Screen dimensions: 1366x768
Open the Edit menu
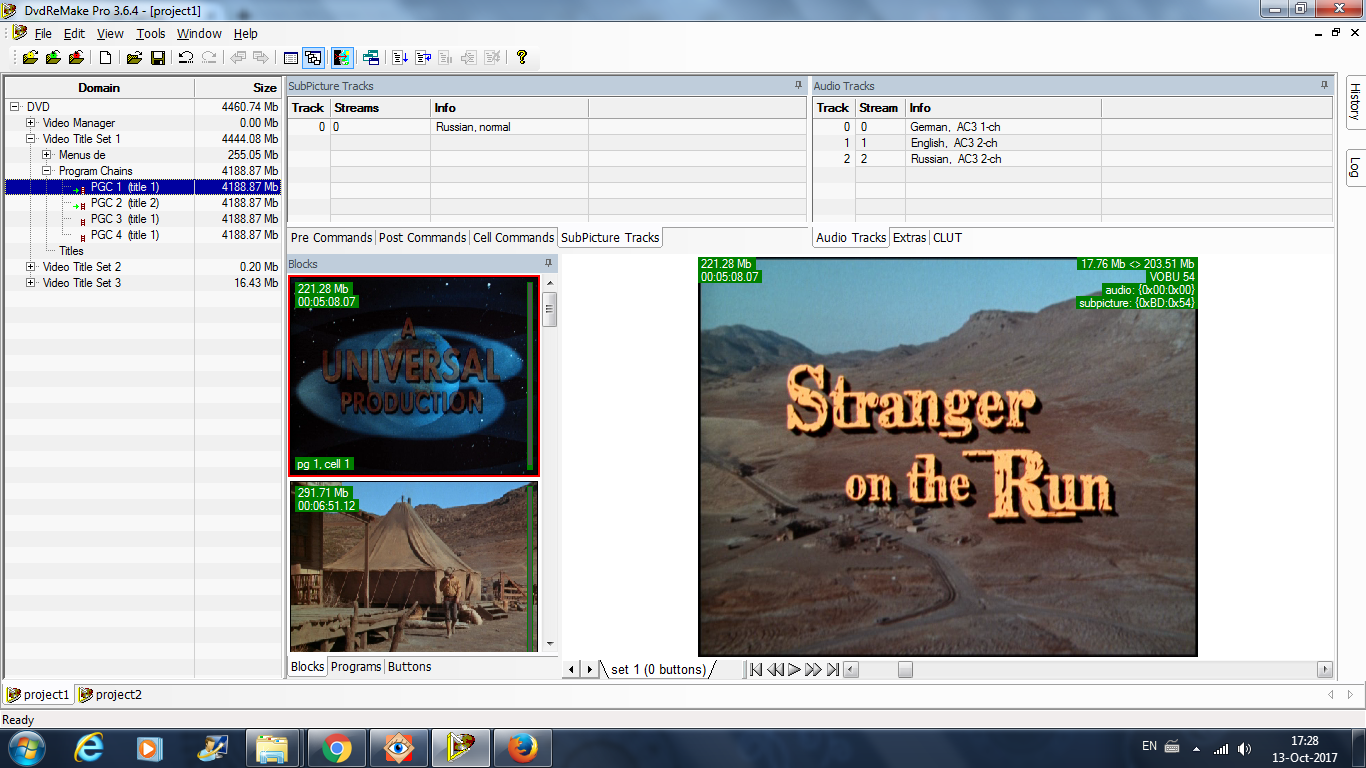click(x=74, y=33)
